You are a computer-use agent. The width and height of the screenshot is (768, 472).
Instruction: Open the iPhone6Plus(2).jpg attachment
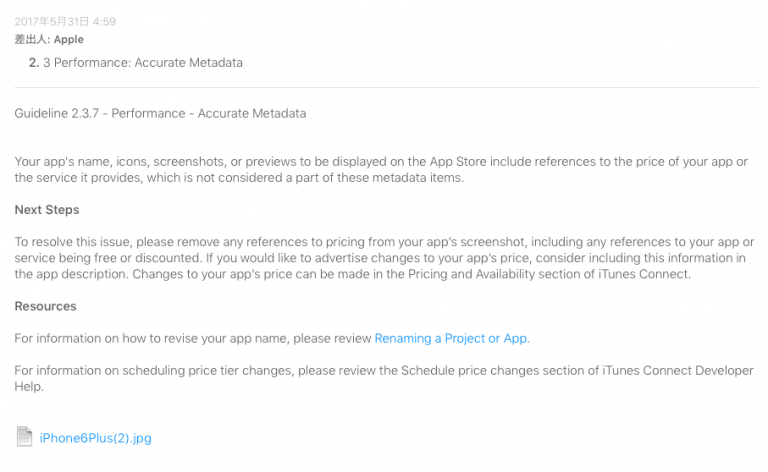click(95, 437)
